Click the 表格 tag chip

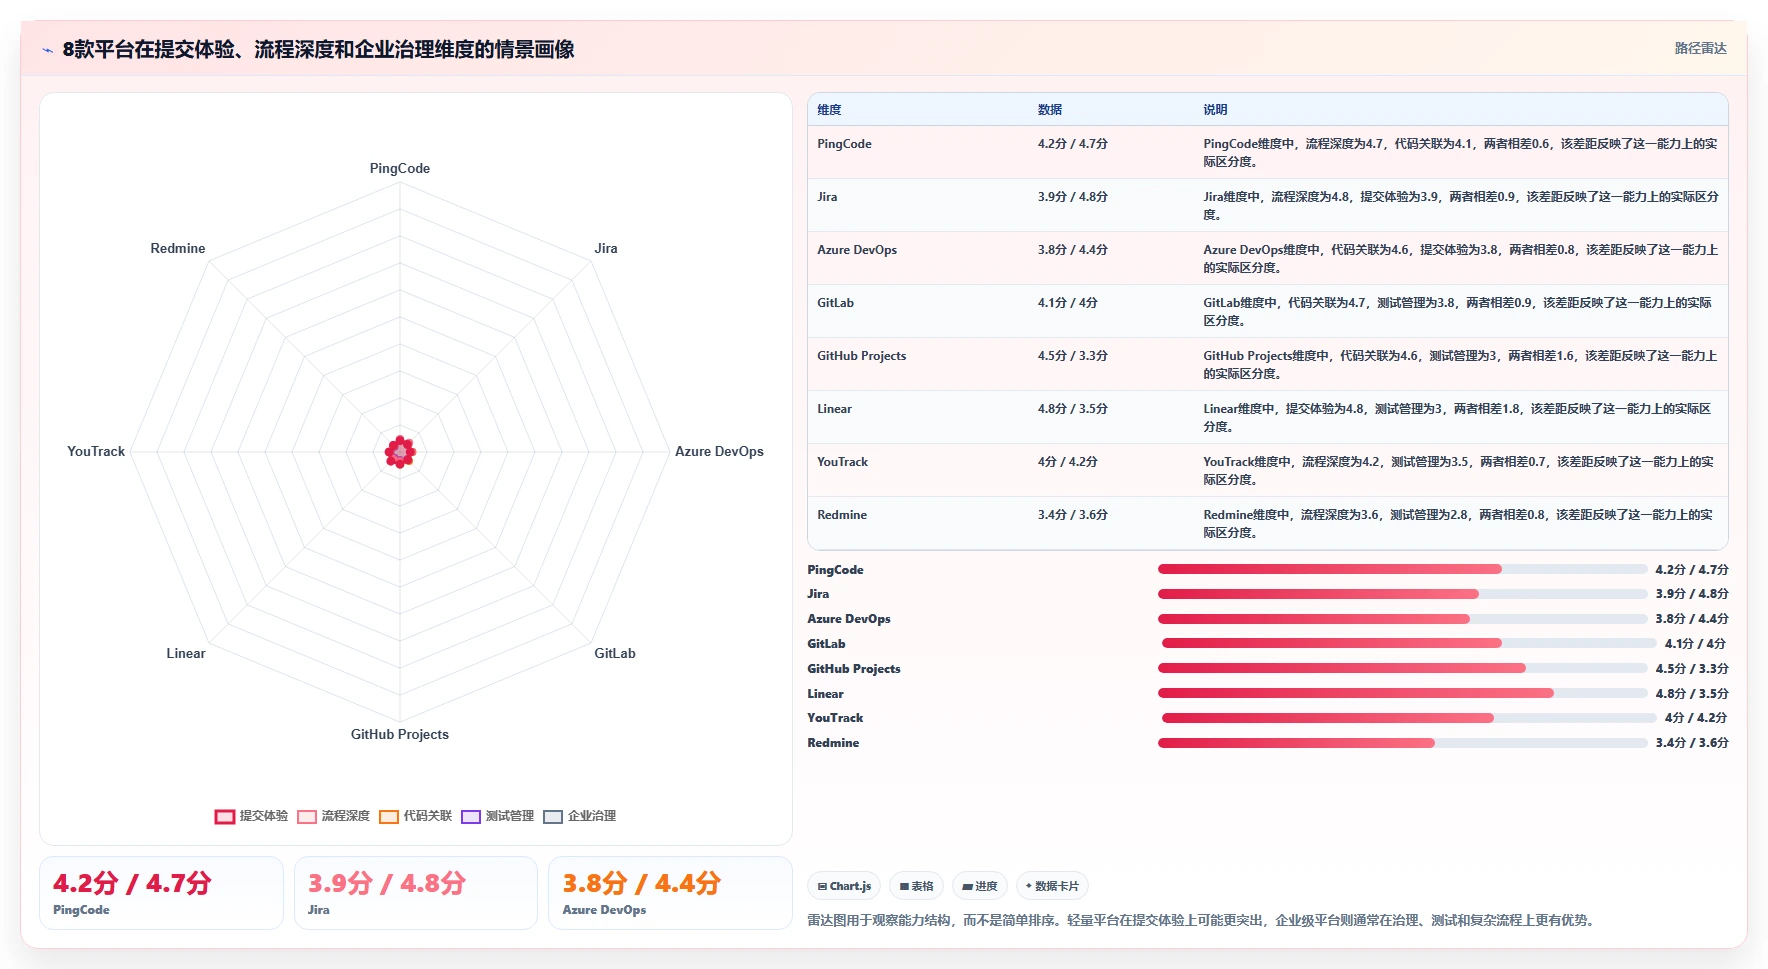coord(917,886)
